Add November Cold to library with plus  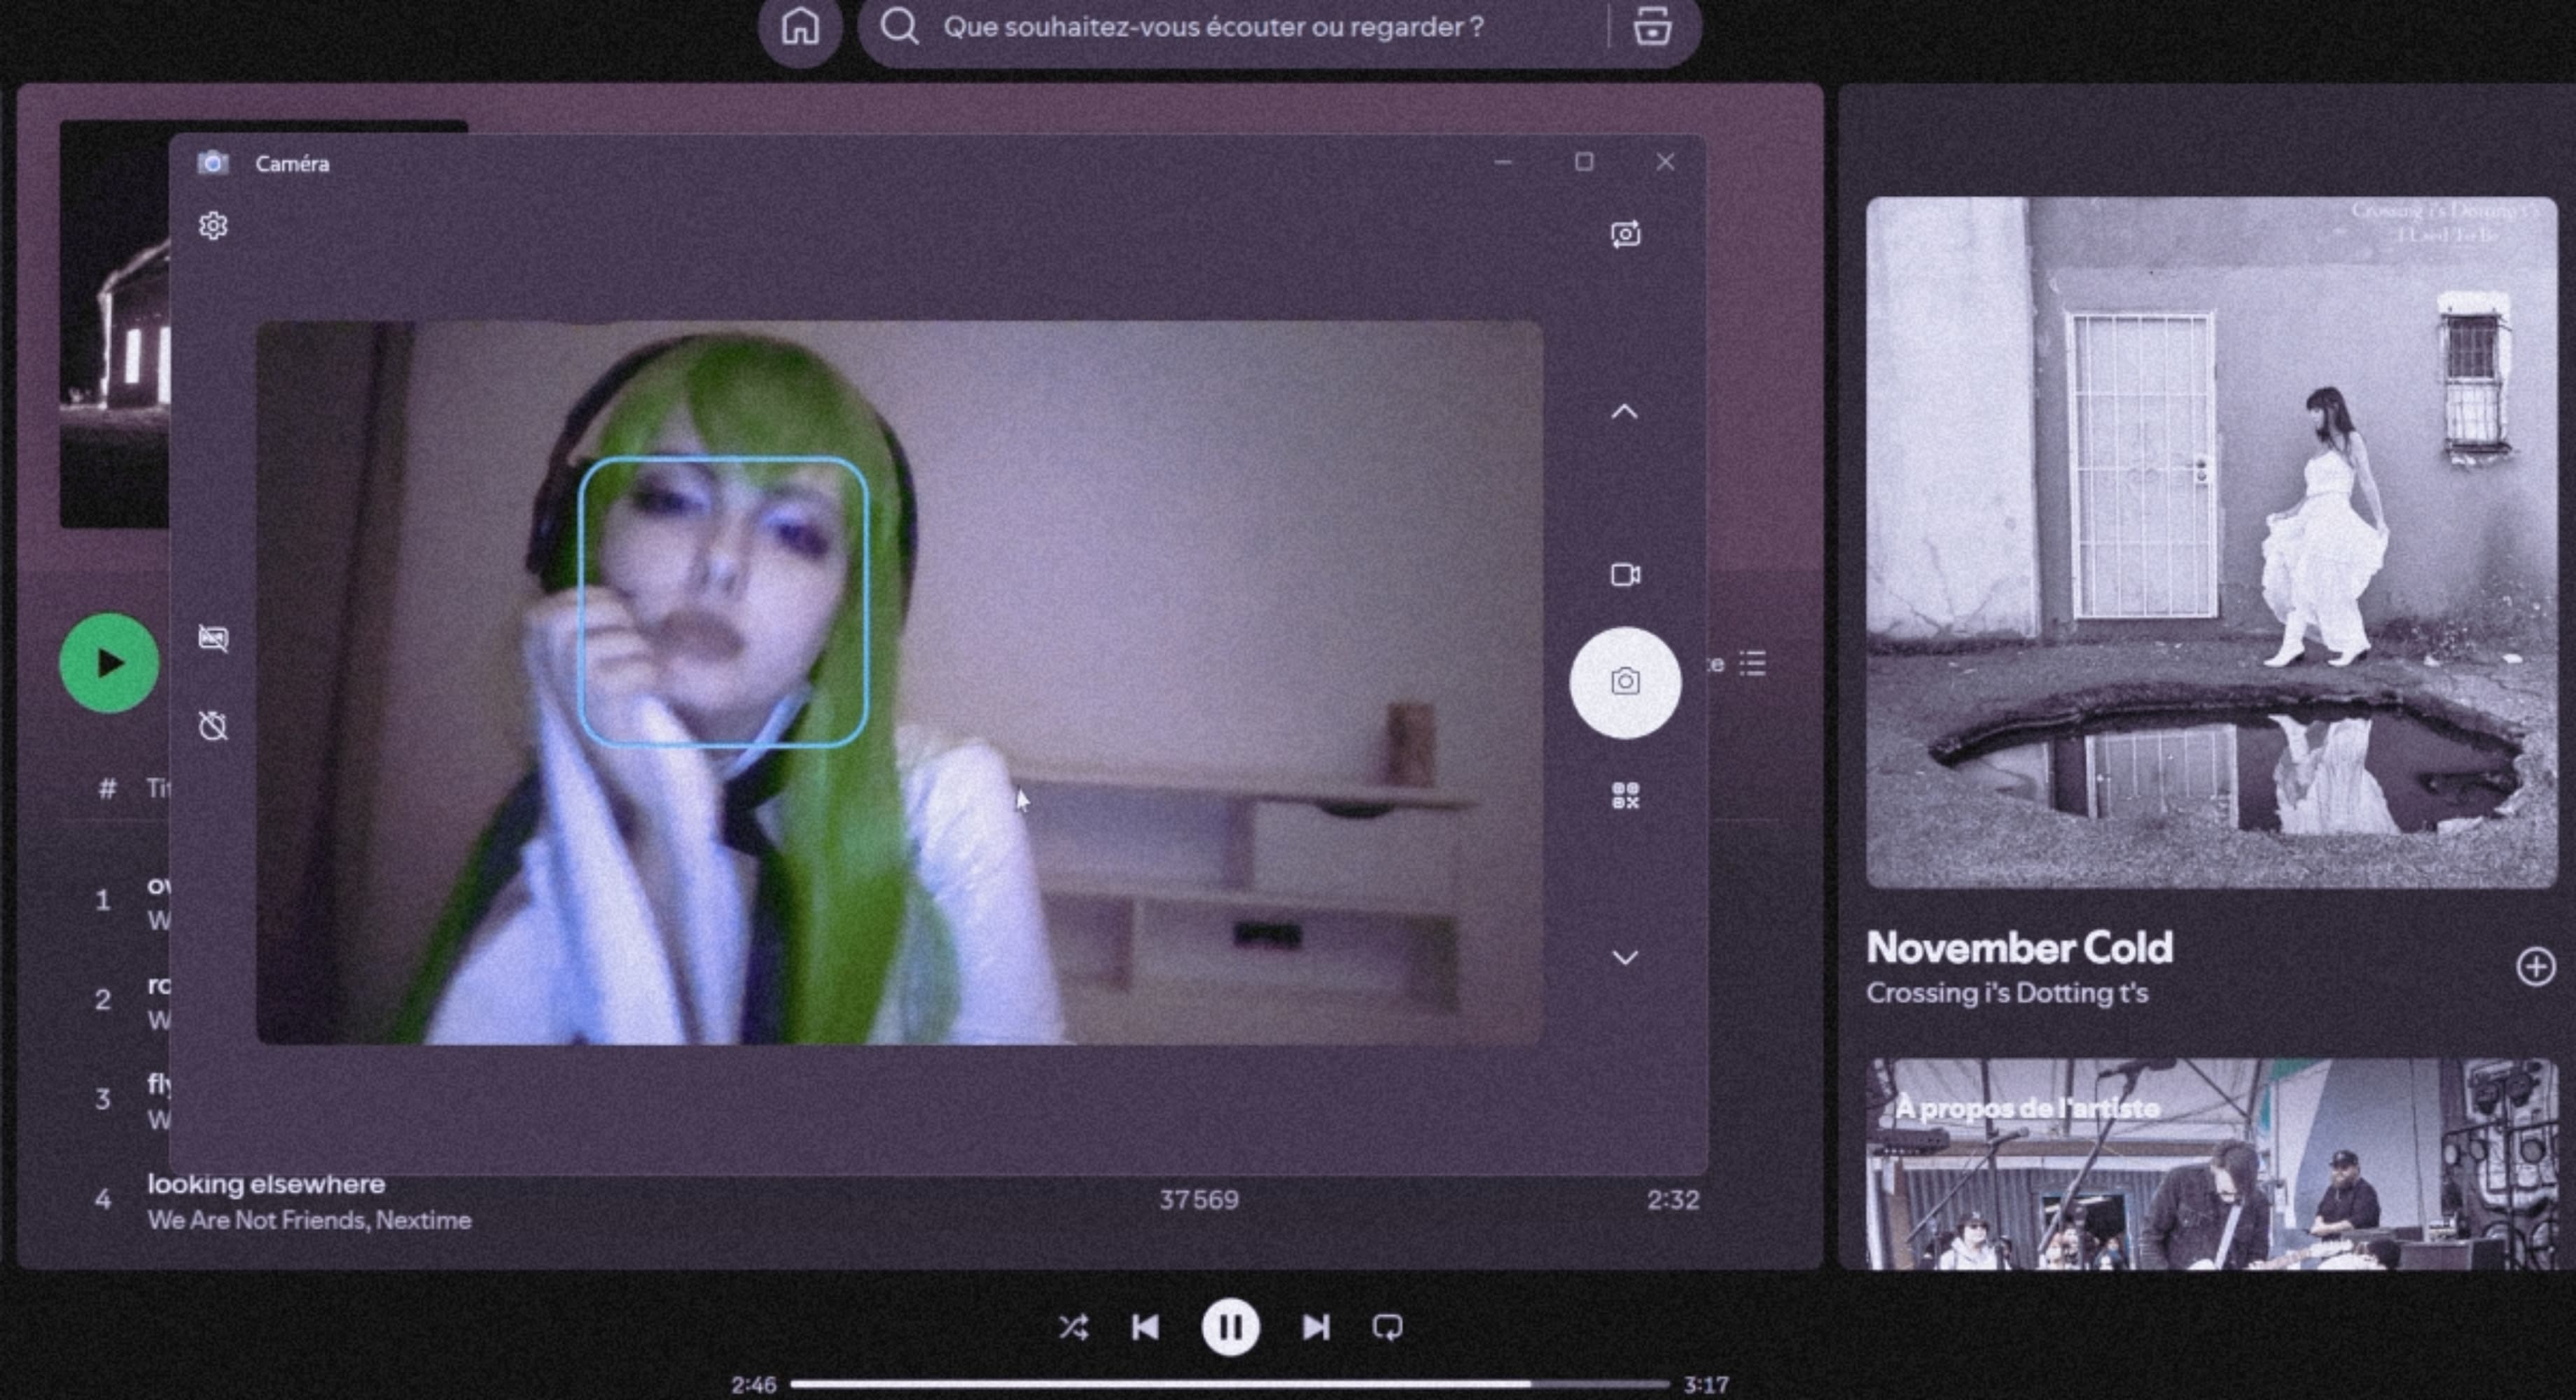pos(2535,967)
